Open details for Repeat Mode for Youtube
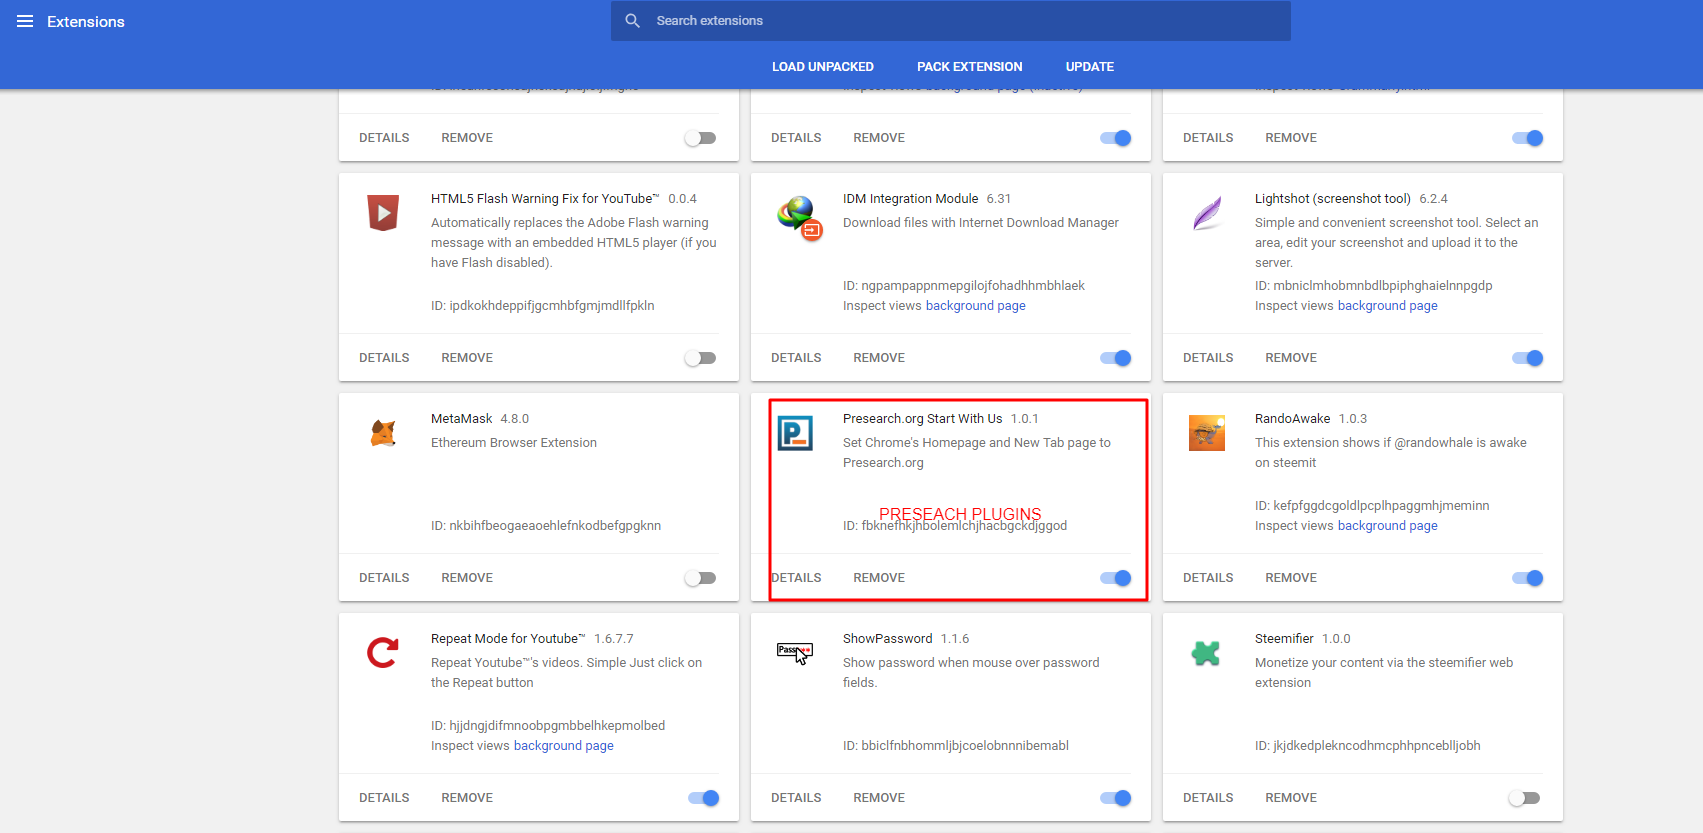Screen dimensions: 1703x833 pyautogui.click(x=384, y=798)
